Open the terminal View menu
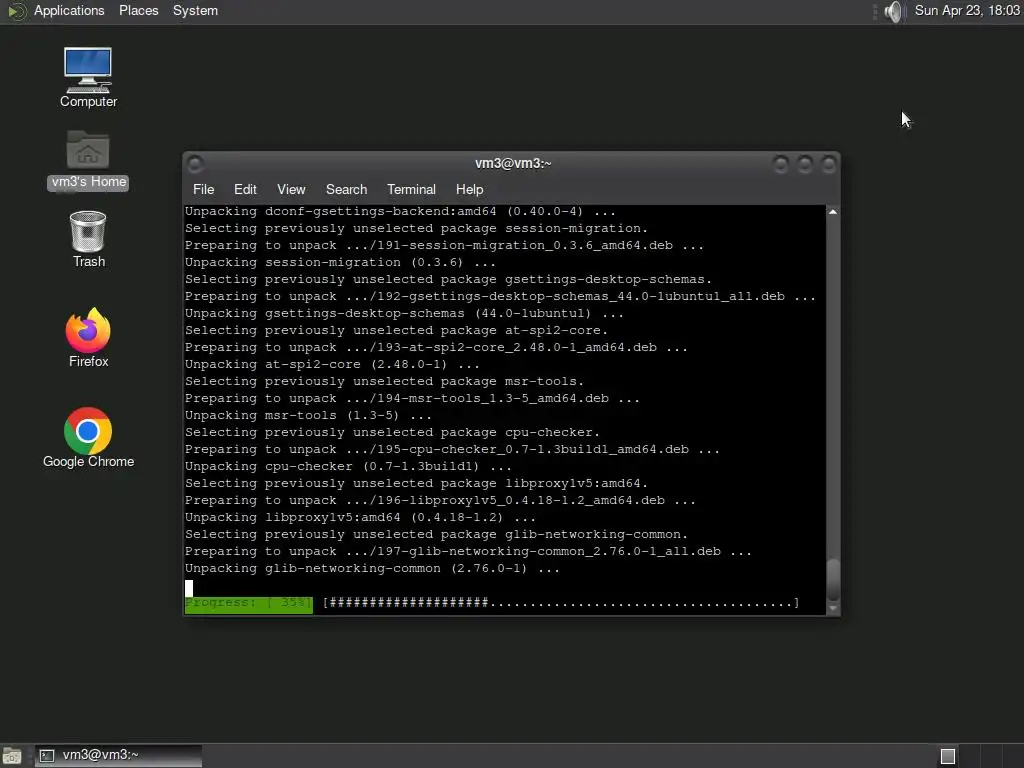The height and width of the screenshot is (768, 1024). tap(291, 189)
